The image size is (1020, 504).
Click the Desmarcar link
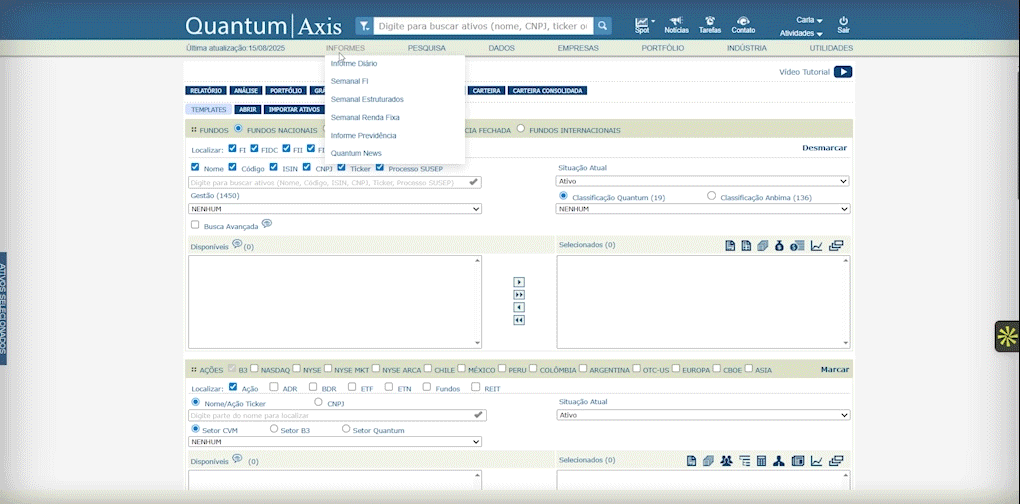pos(824,148)
